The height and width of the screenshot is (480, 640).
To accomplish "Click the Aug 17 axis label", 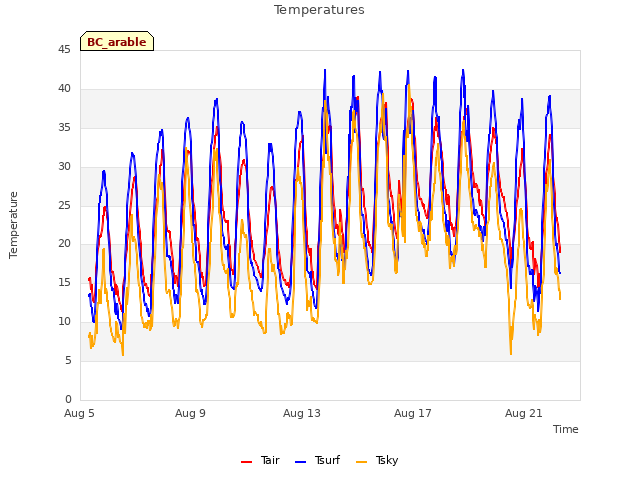I will [413, 413].
